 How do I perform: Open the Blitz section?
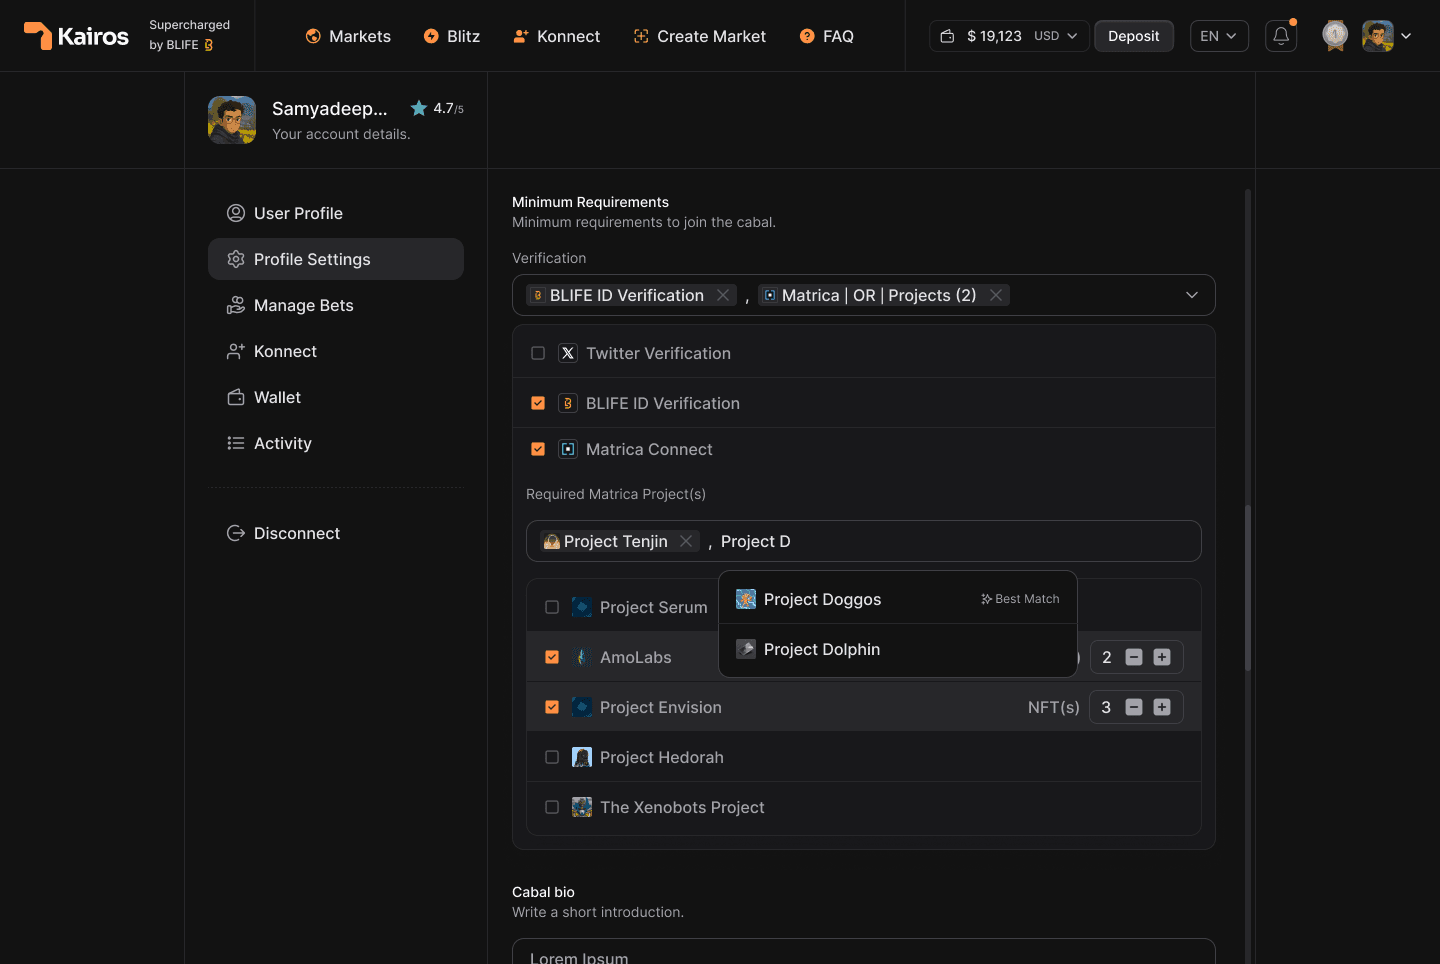pyautogui.click(x=451, y=36)
